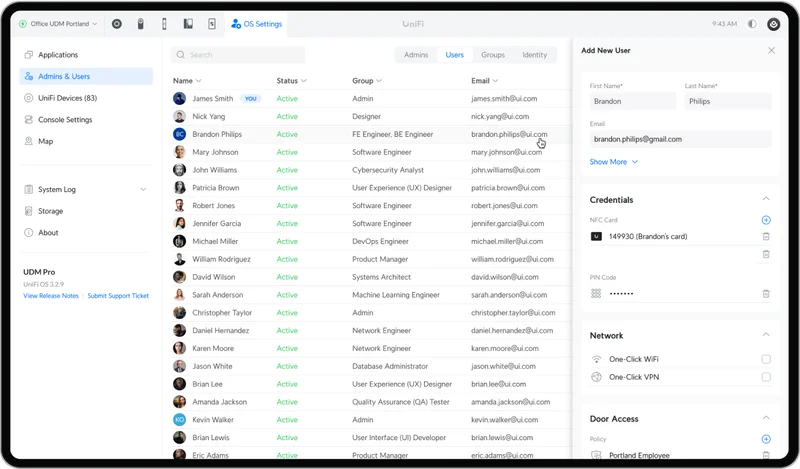This screenshot has height=469, width=800.
Task: Delete the PIN Code credential
Action: [x=766, y=293]
